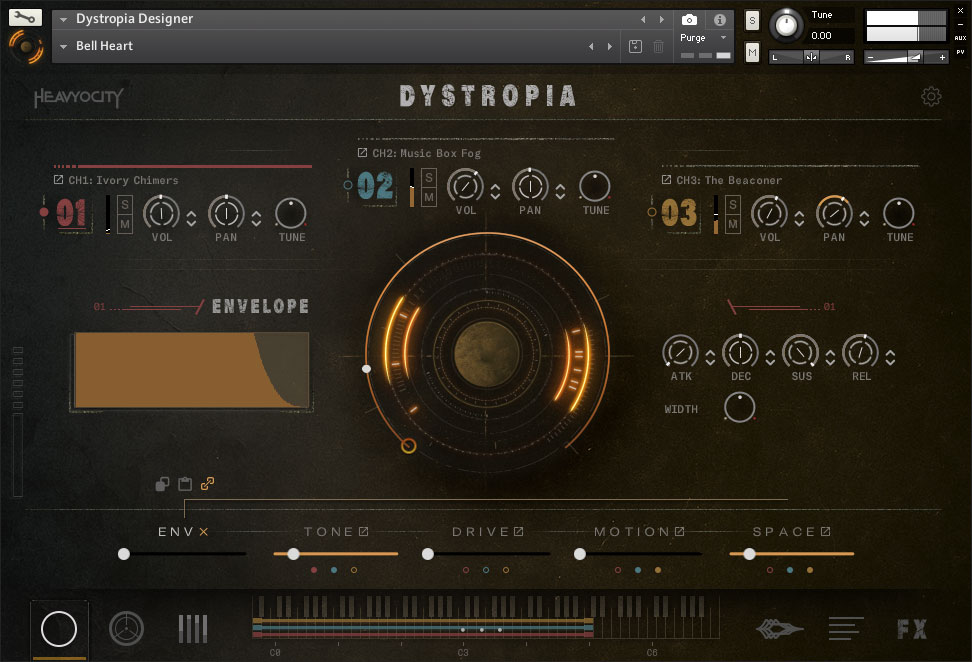Open the FX page icon
Image resolution: width=972 pixels, height=662 pixels.
point(911,629)
